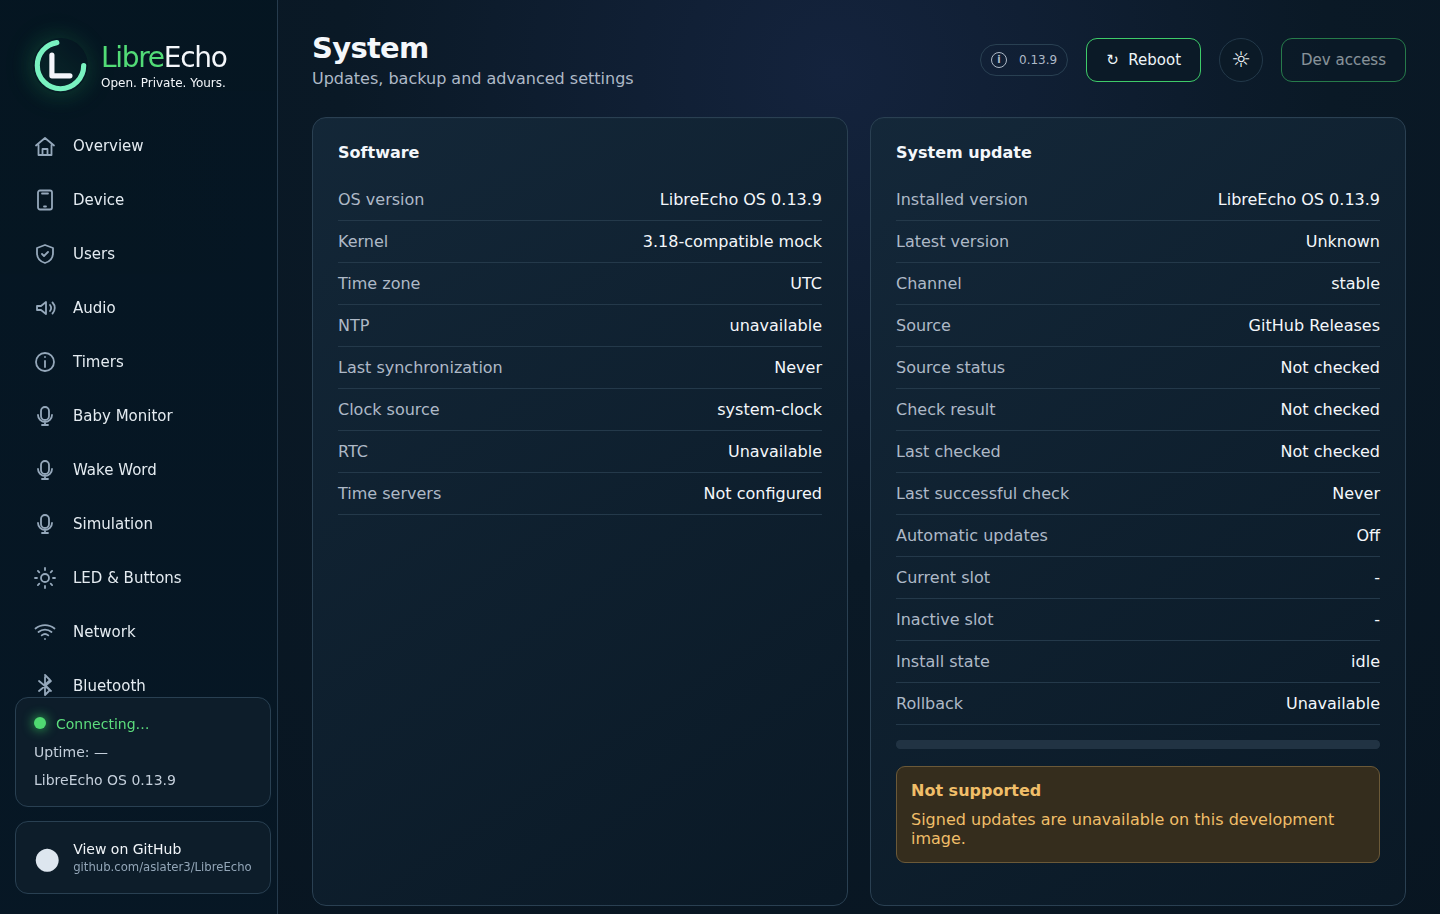Click the UTC time zone value

point(806,284)
